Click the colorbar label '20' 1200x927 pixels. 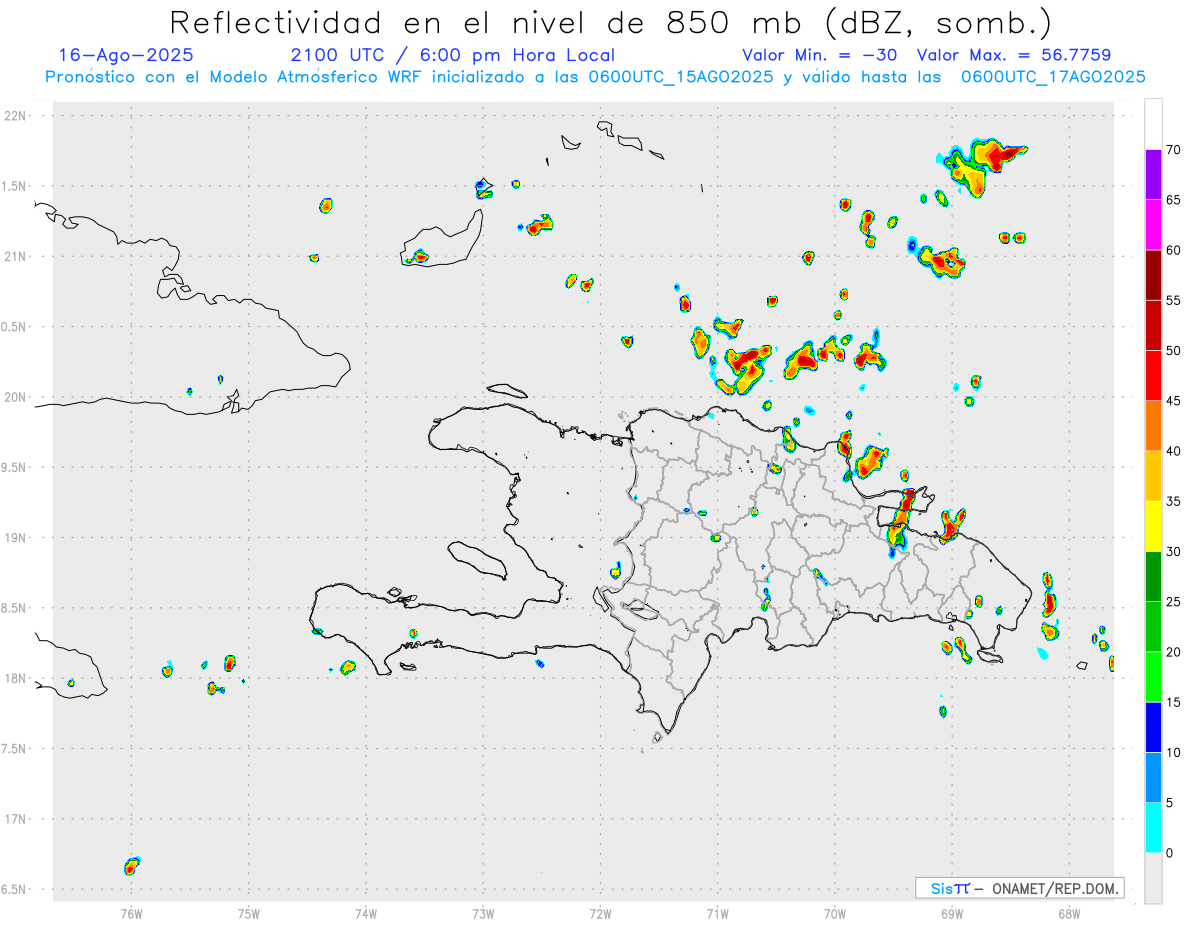1173,652
